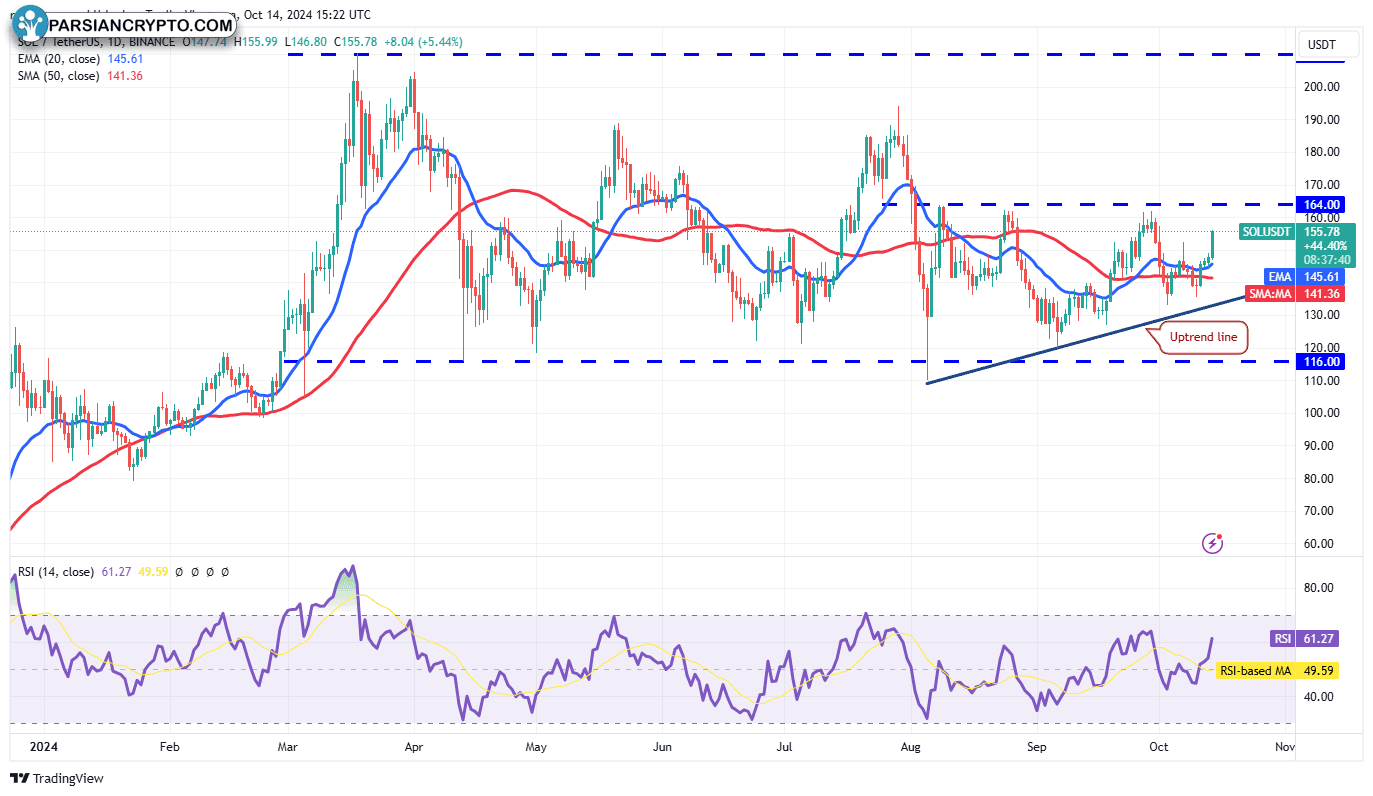Open the USDT currency selector
Screen dimensions: 1373x796
coord(1329,45)
